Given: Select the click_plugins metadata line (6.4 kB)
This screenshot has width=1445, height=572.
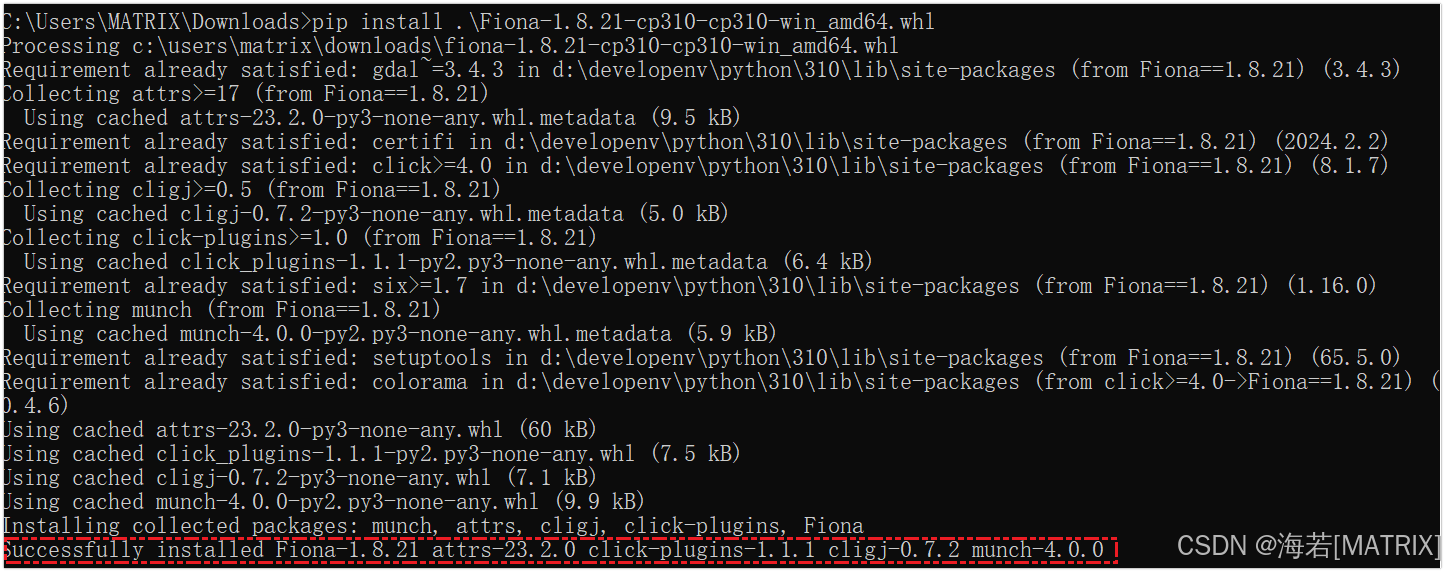Looking at the screenshot, I should pyautogui.click(x=448, y=262).
